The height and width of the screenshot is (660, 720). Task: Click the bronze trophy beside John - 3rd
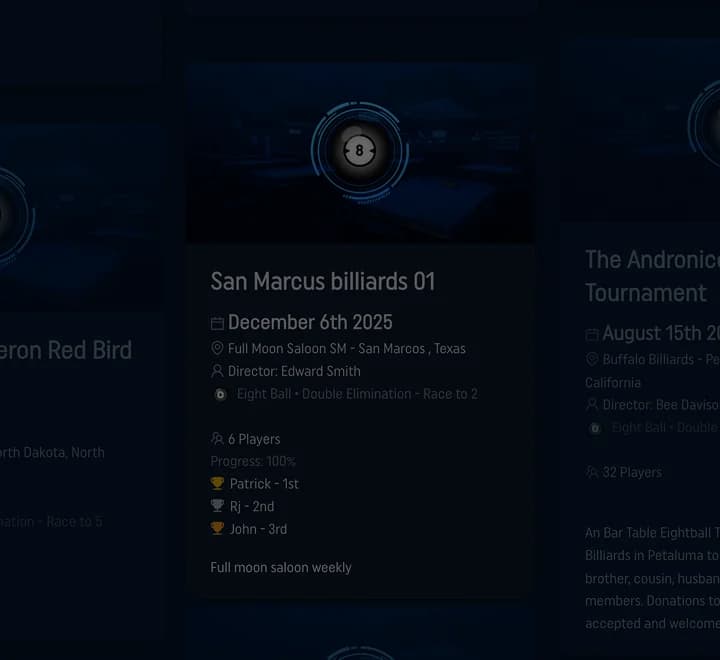tap(217, 528)
